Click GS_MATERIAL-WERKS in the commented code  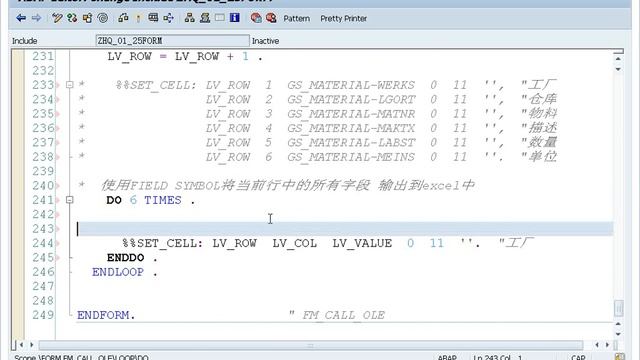(x=351, y=85)
